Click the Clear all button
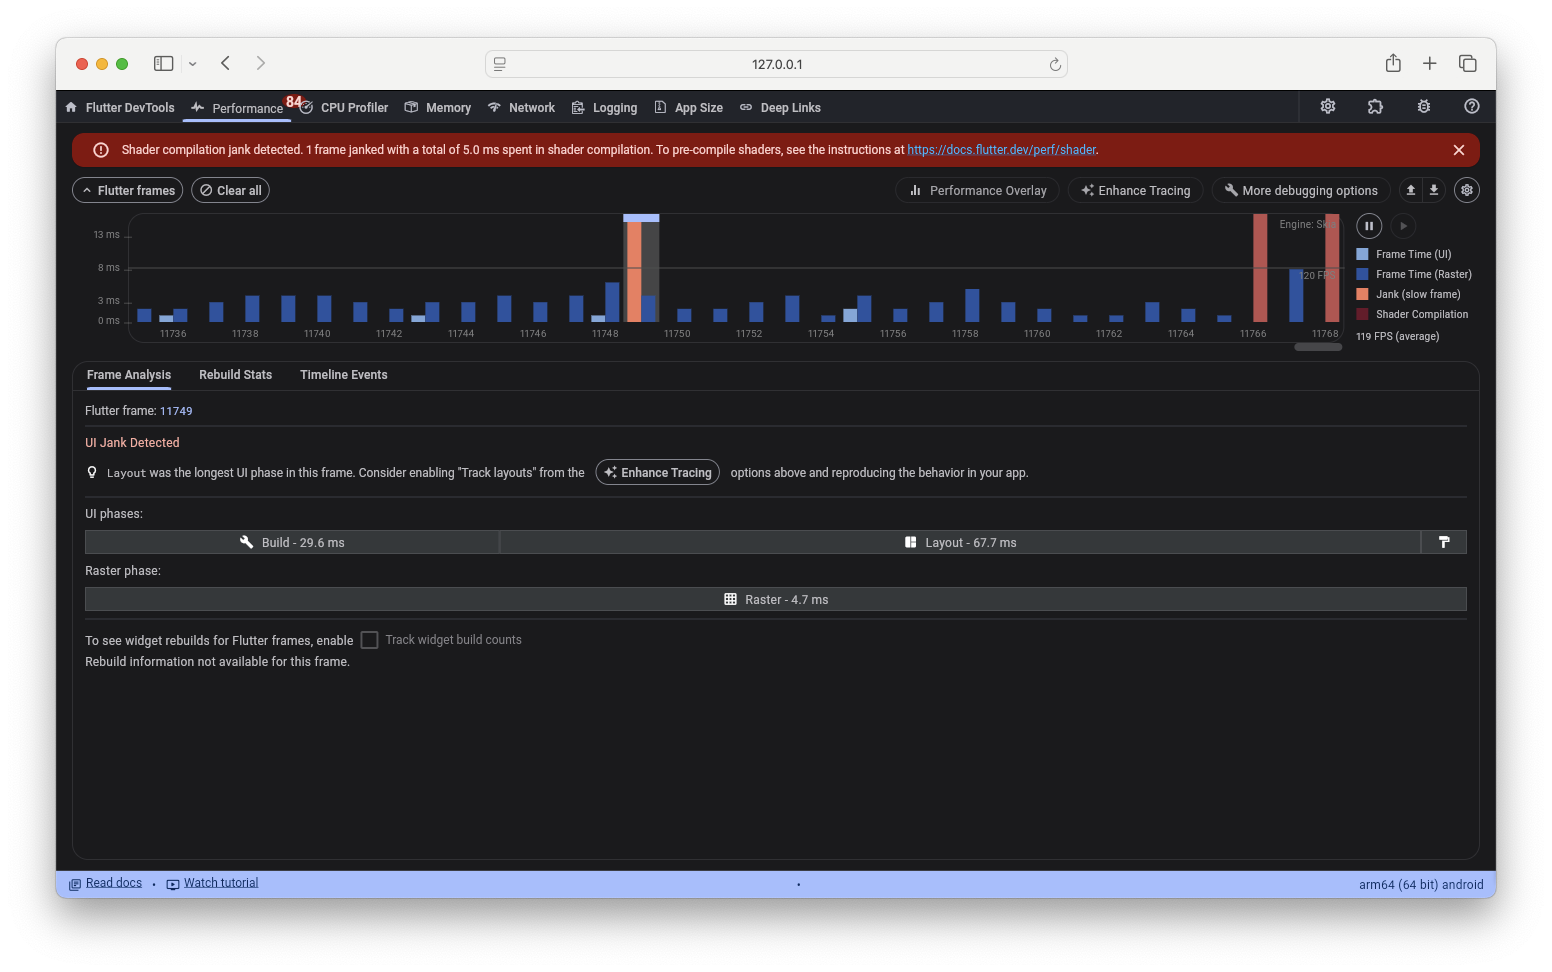 pos(231,190)
